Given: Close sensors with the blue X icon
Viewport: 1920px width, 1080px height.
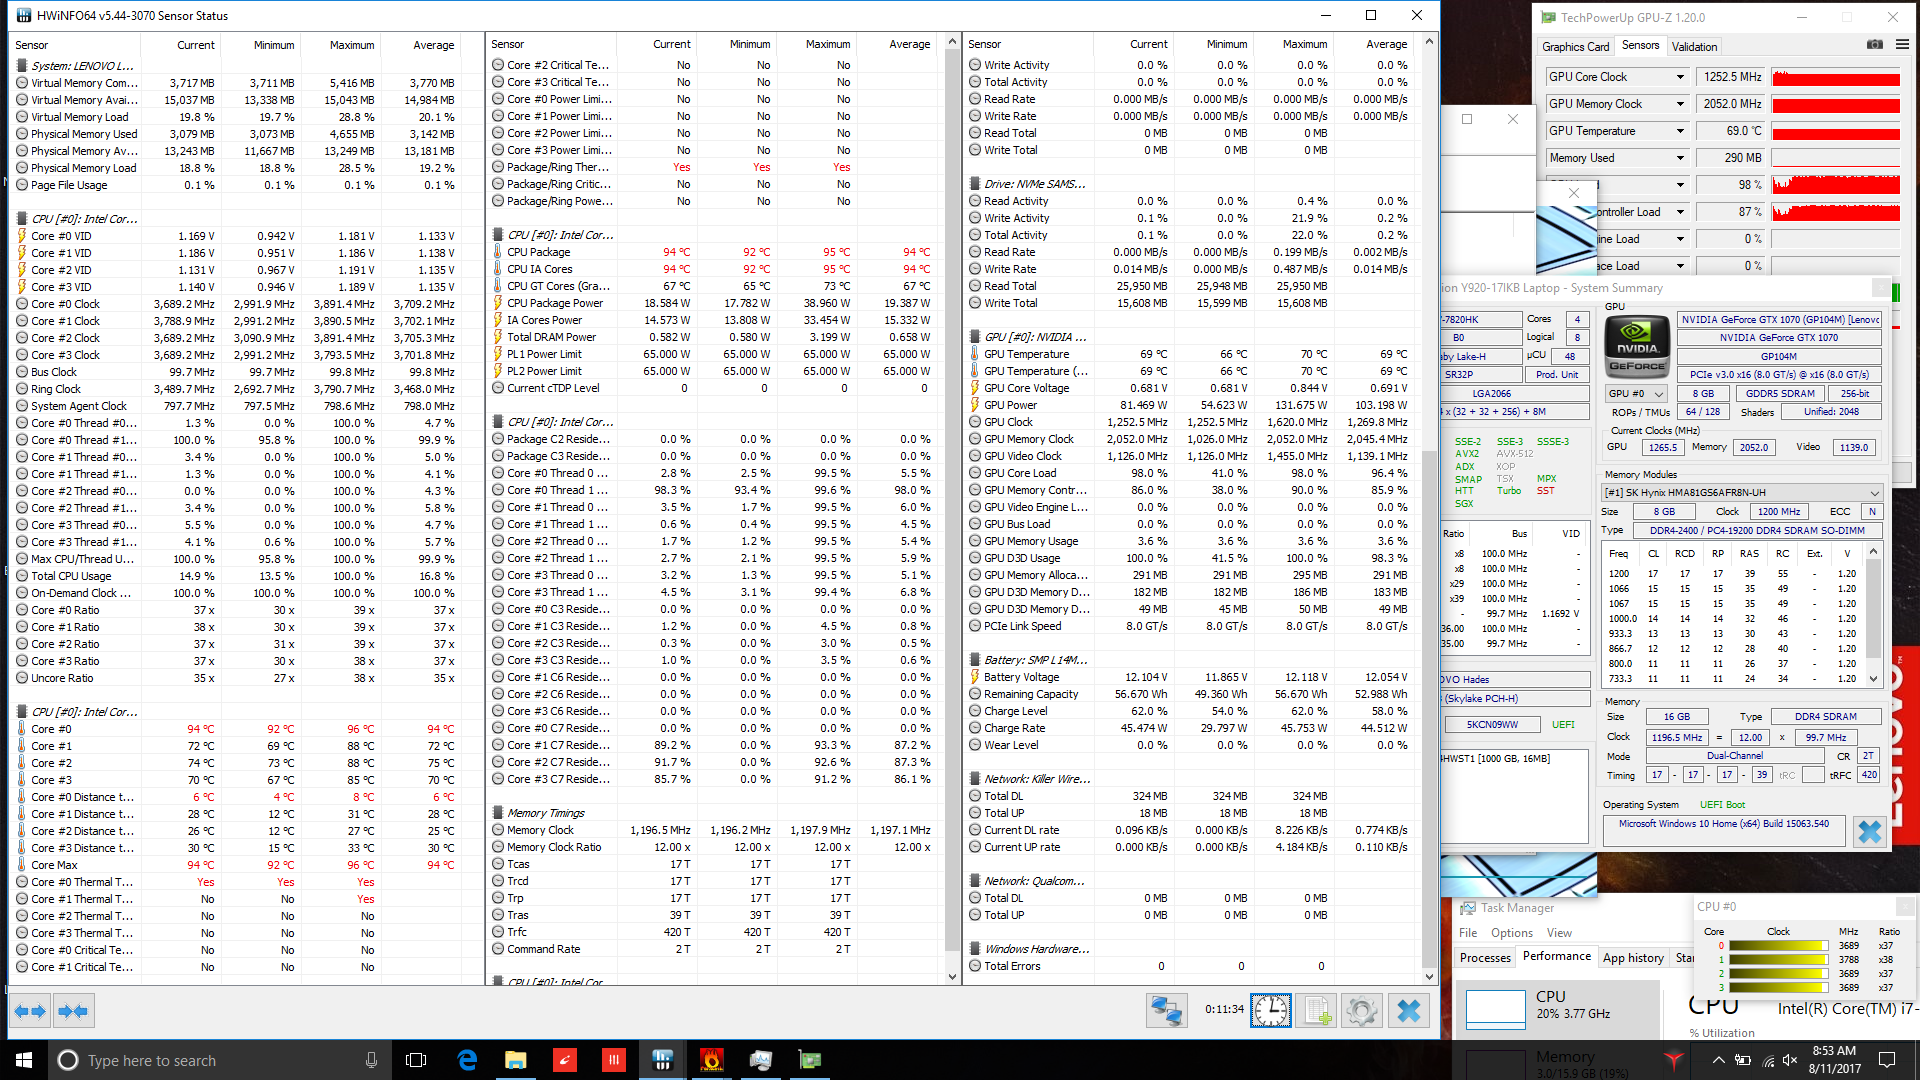Looking at the screenshot, I should [1408, 1011].
